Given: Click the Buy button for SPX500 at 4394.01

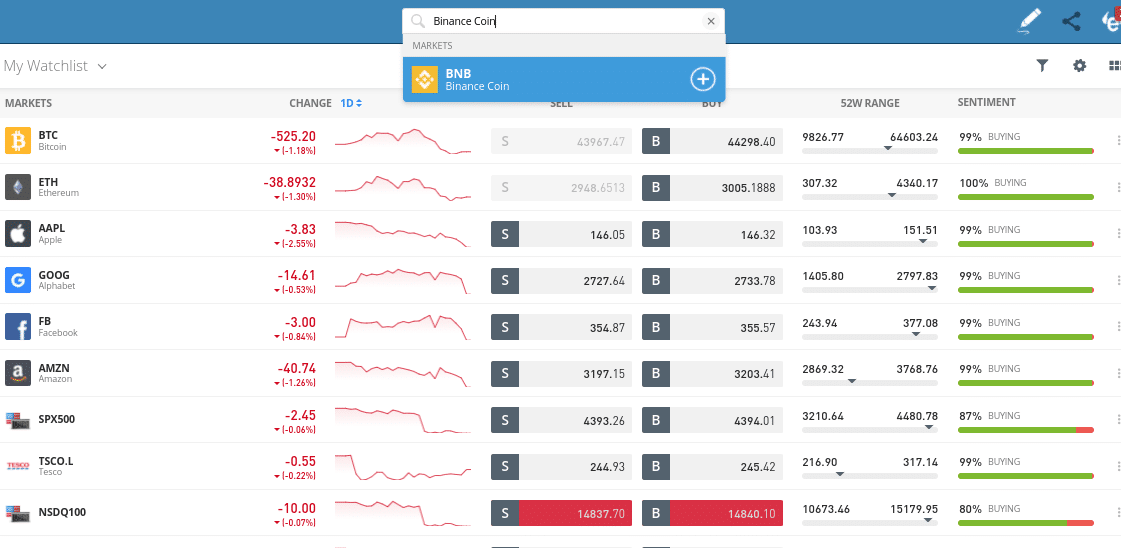Looking at the screenshot, I should (x=712, y=420).
